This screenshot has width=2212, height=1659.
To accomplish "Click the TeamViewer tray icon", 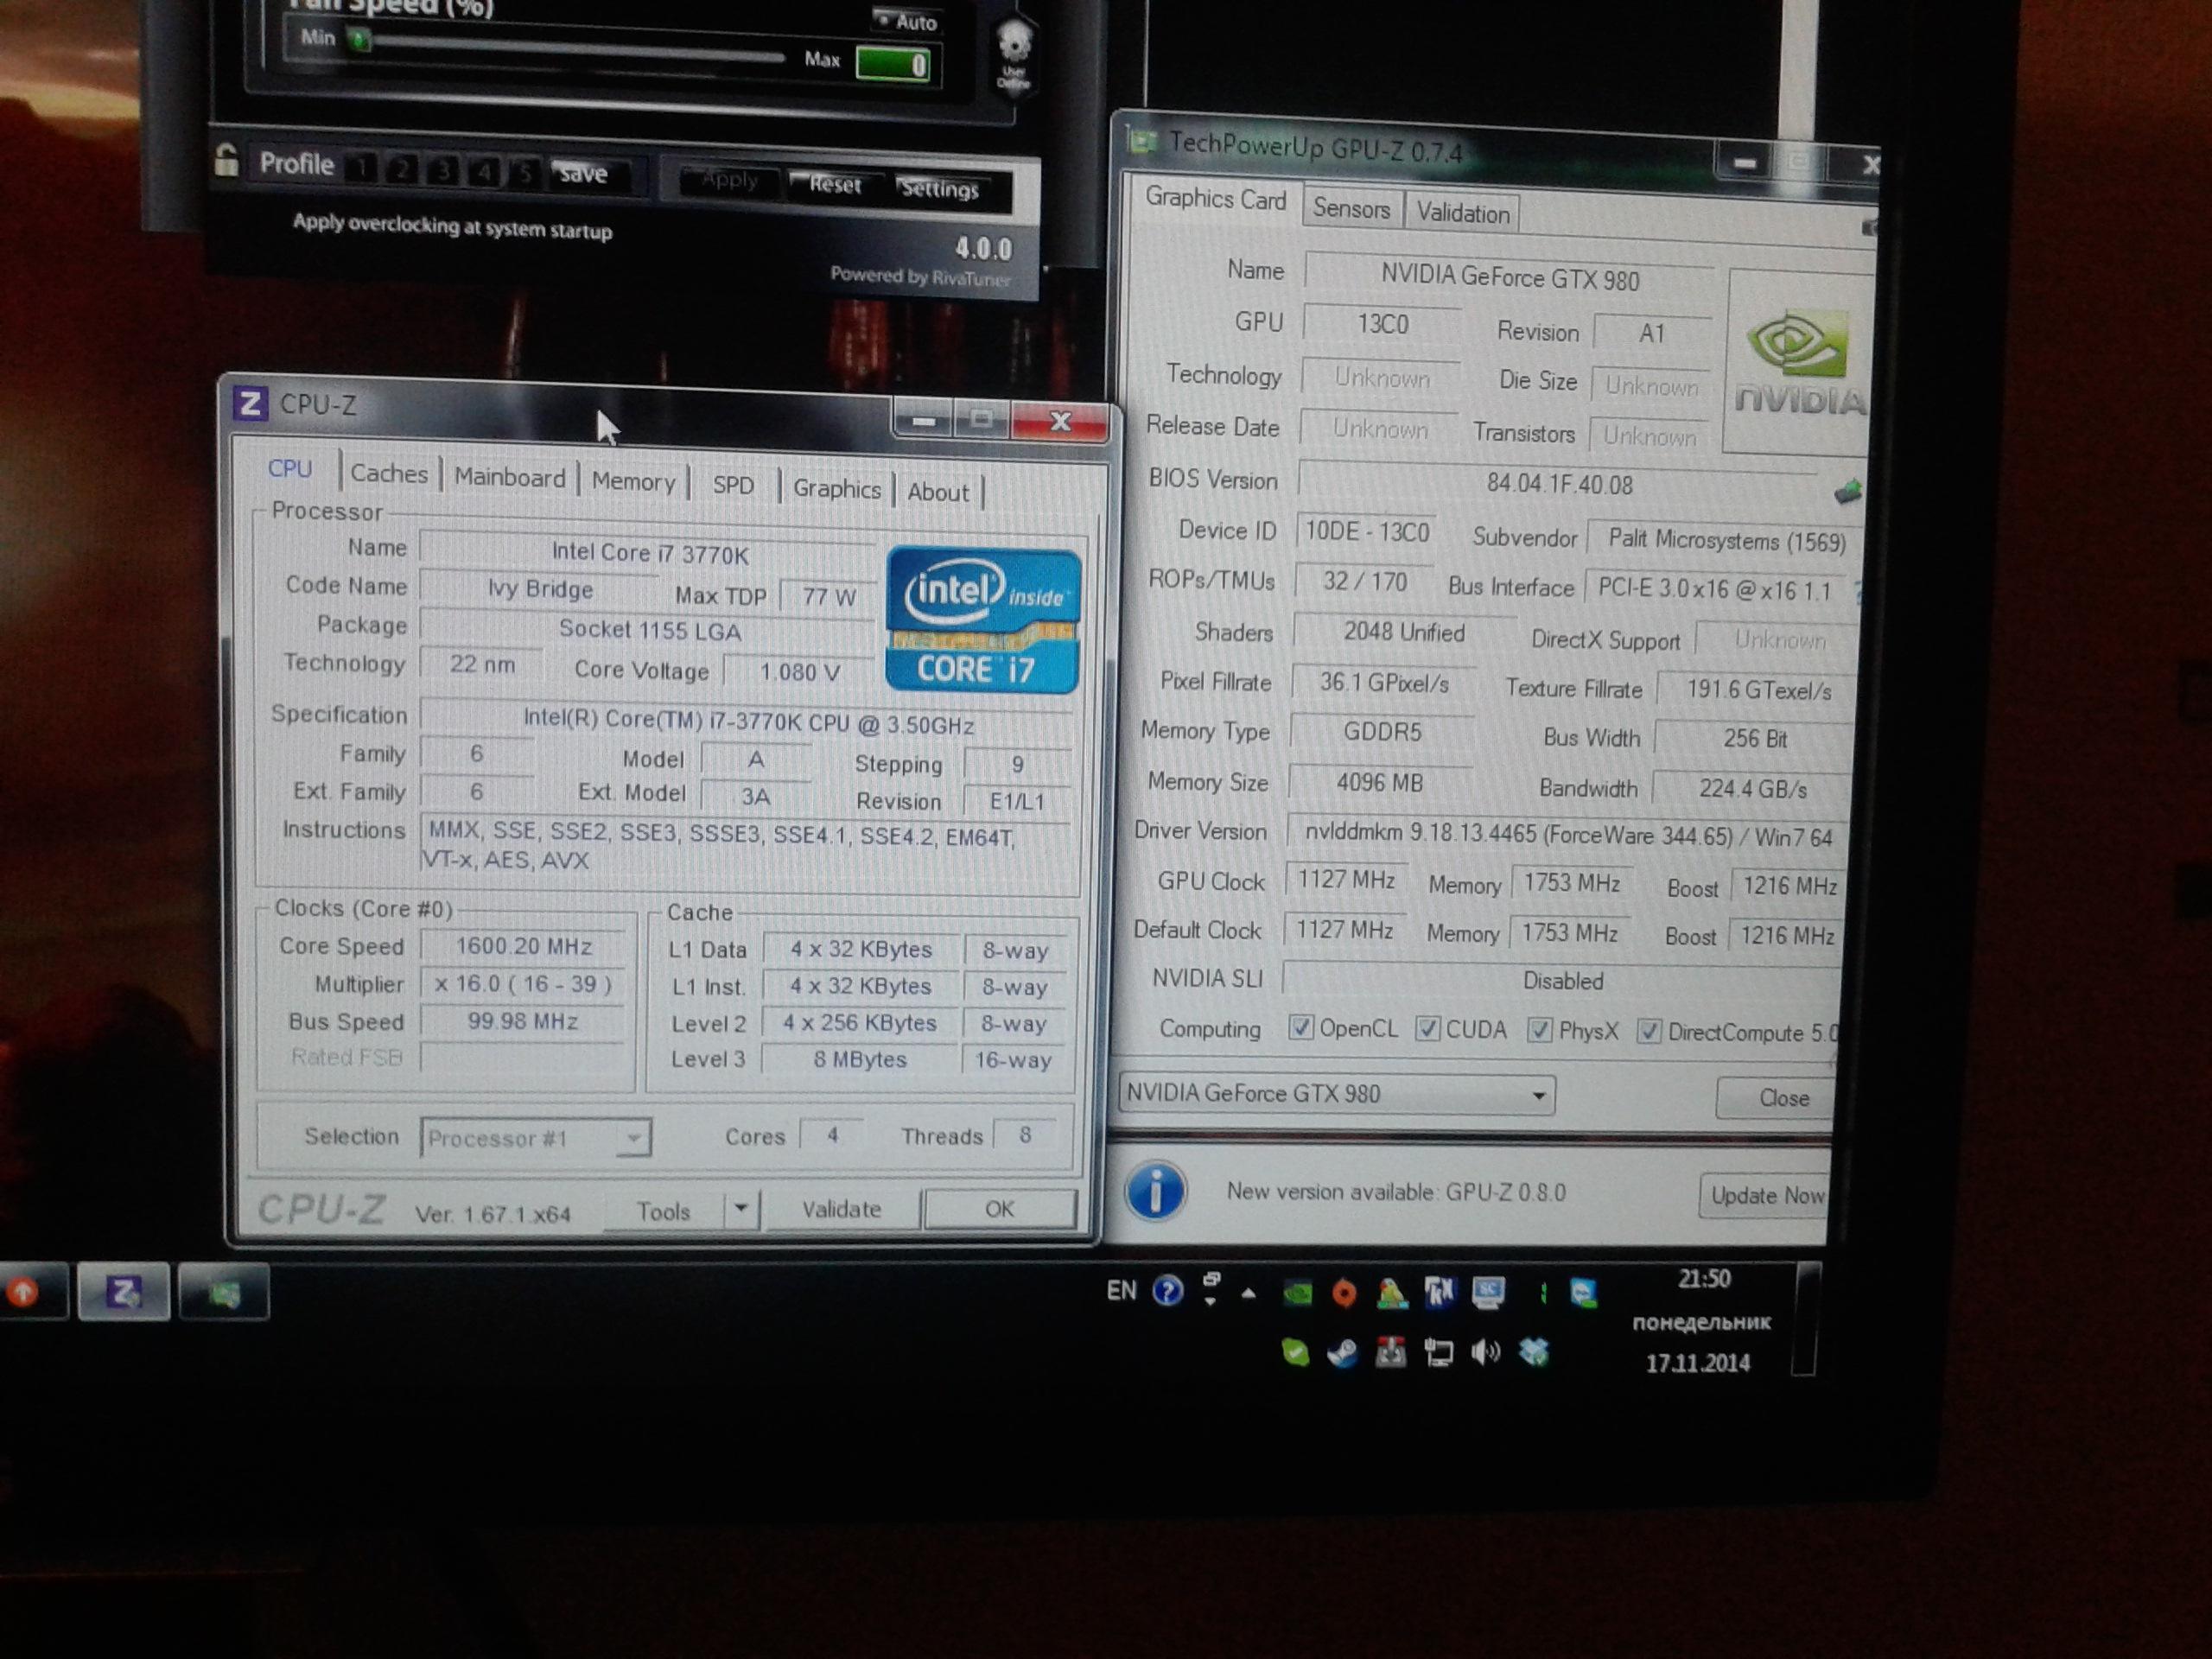I will (1583, 1294).
